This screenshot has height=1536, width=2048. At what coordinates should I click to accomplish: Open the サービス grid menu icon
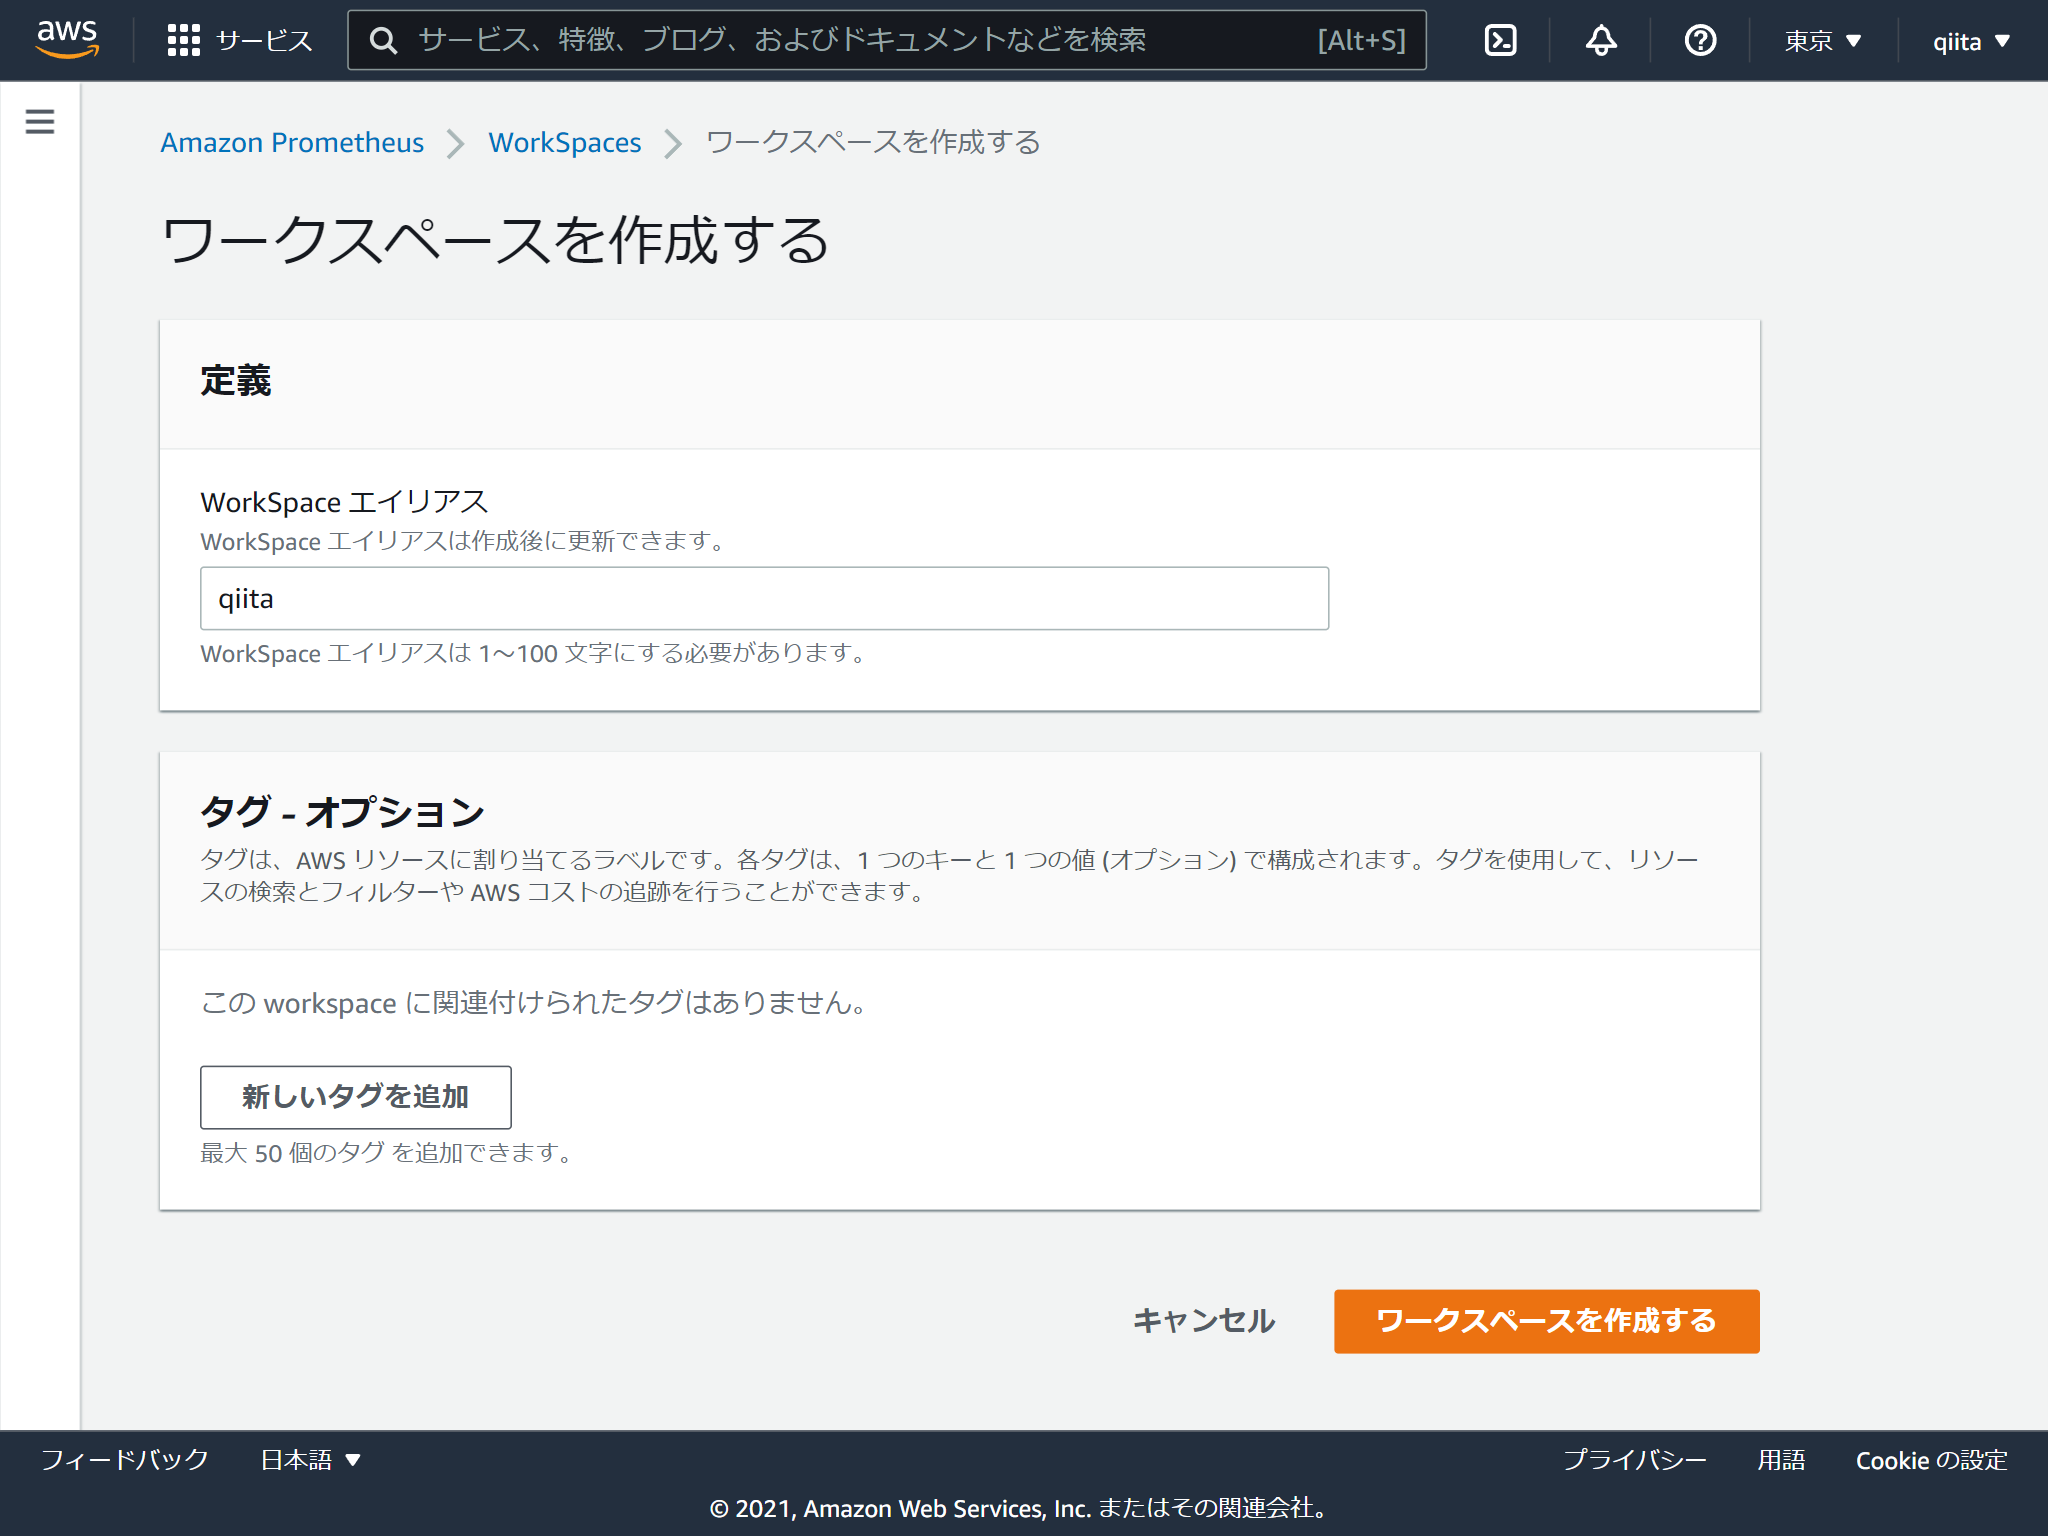coord(184,40)
